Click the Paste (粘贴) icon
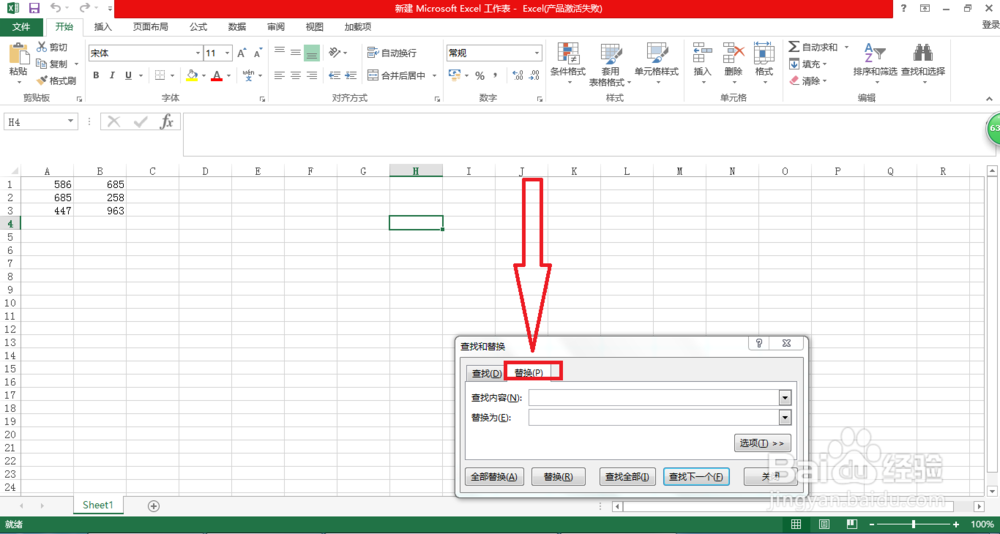Screen dimensions: 1000x534 (18, 54)
